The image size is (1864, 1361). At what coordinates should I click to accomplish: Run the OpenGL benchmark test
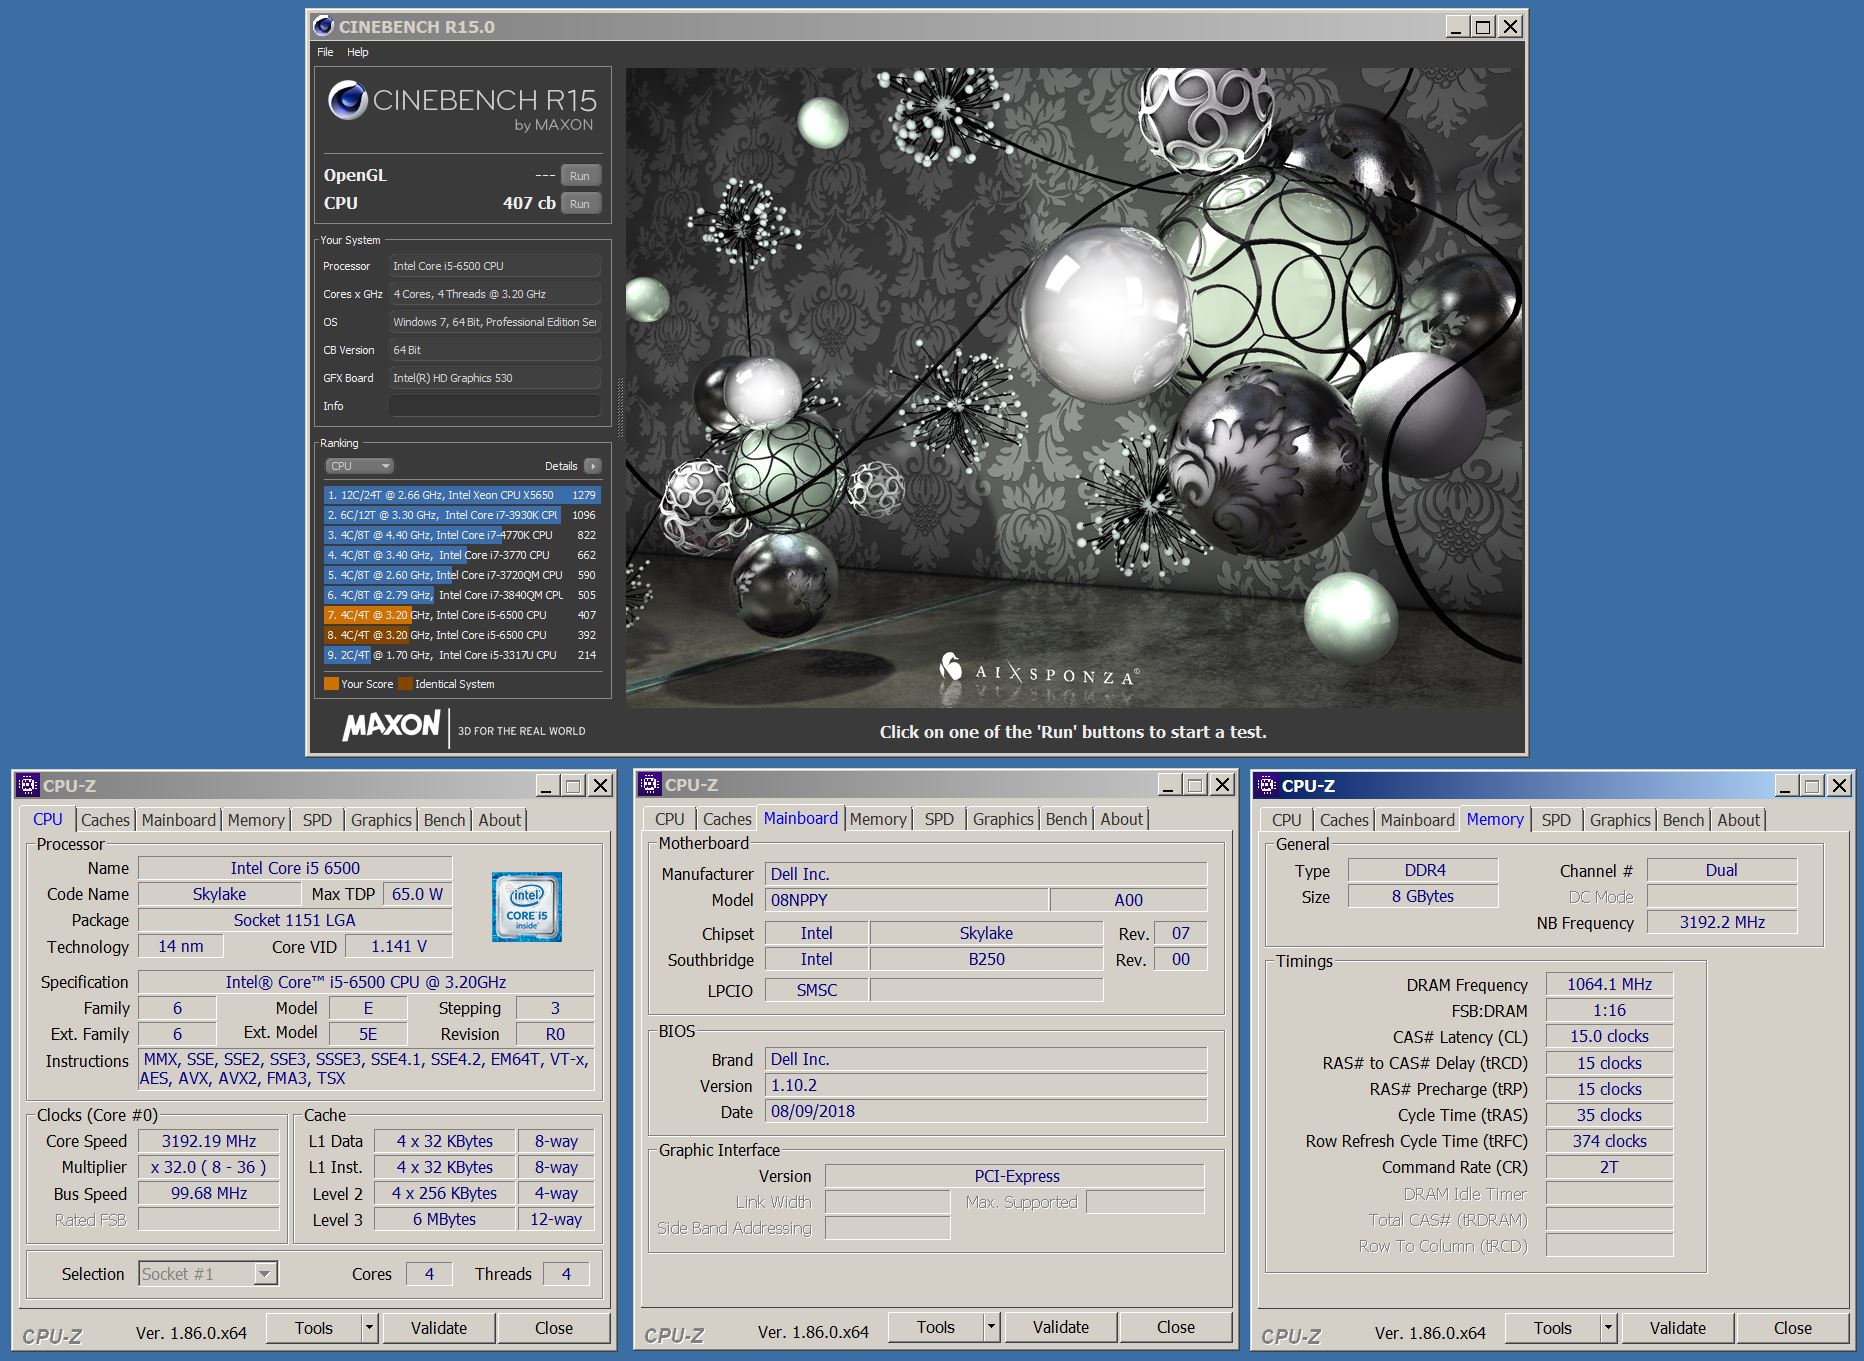580,175
